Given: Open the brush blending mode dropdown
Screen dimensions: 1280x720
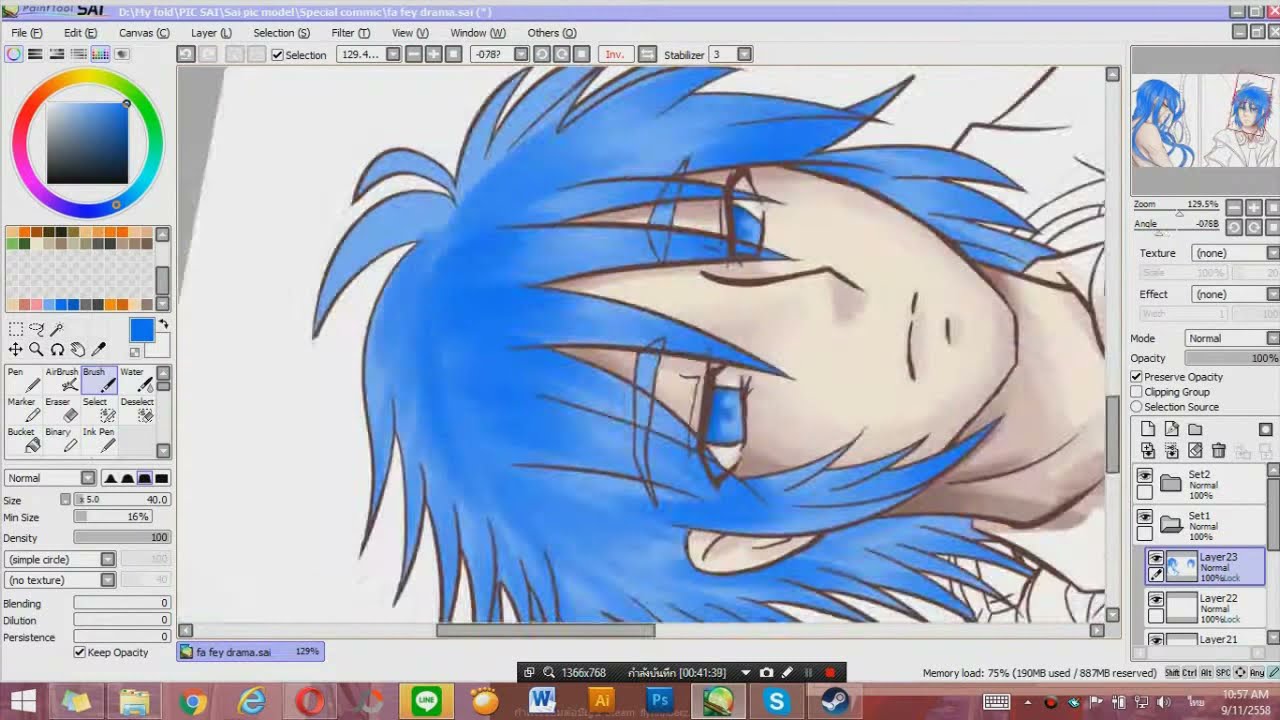Looking at the screenshot, I should 50,478.
